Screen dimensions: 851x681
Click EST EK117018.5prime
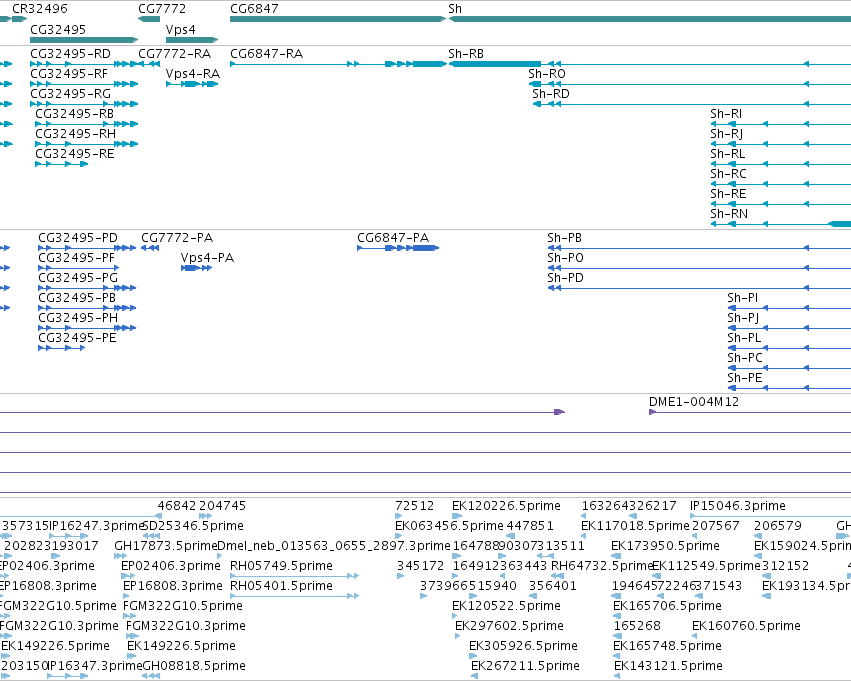pos(635,526)
